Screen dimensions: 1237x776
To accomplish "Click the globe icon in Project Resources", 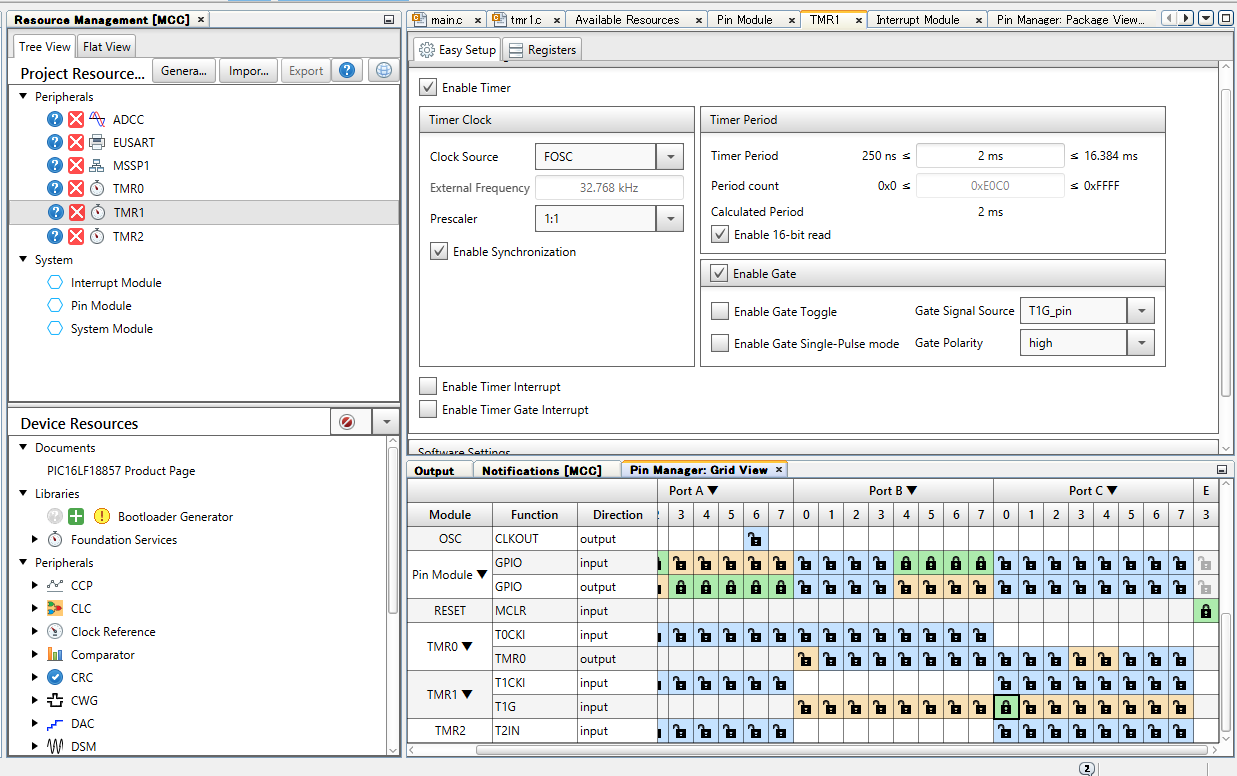I will pos(382,70).
